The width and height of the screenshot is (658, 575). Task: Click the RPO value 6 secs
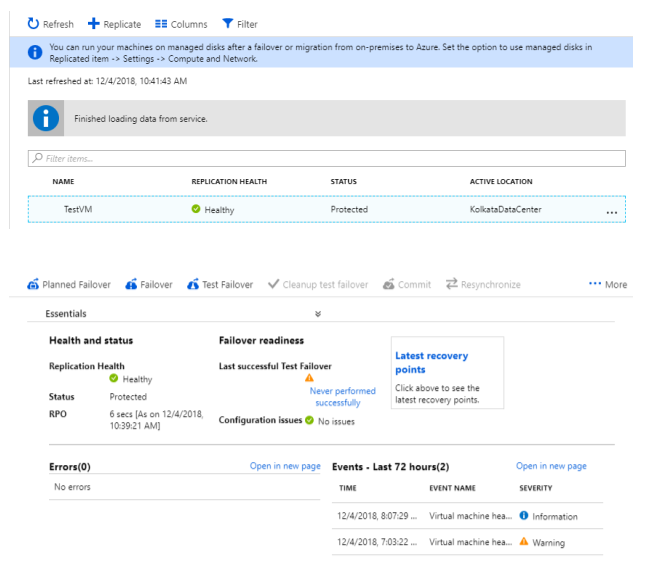point(156,419)
